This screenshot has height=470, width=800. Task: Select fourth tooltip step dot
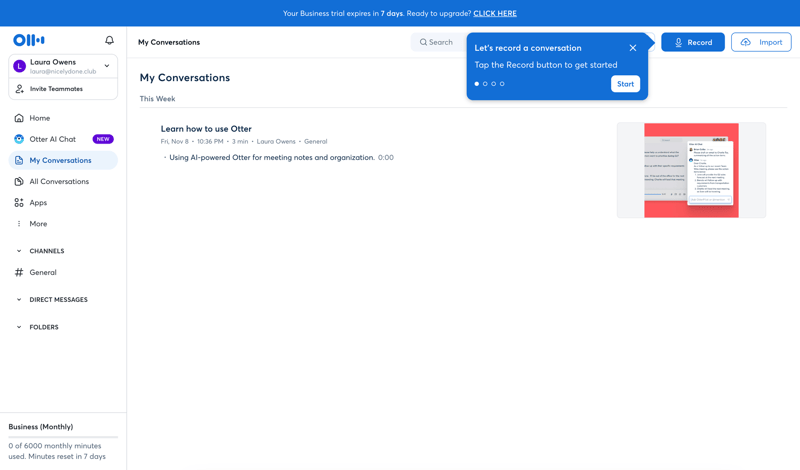(x=502, y=84)
